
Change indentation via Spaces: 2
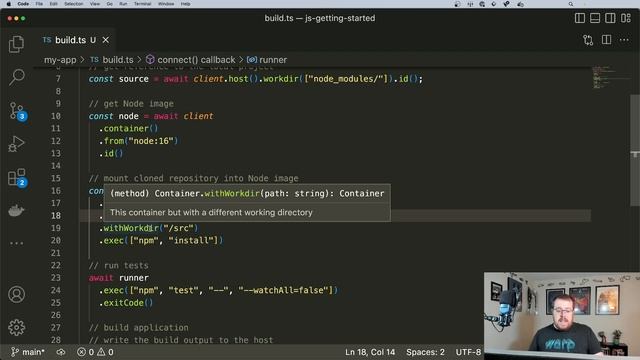point(425,352)
